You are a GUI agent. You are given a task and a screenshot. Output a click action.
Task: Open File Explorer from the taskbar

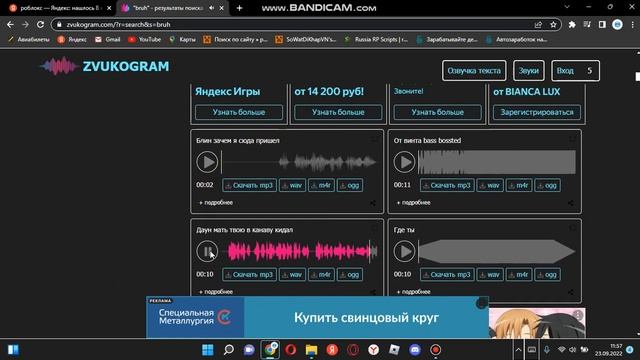tap(311, 350)
